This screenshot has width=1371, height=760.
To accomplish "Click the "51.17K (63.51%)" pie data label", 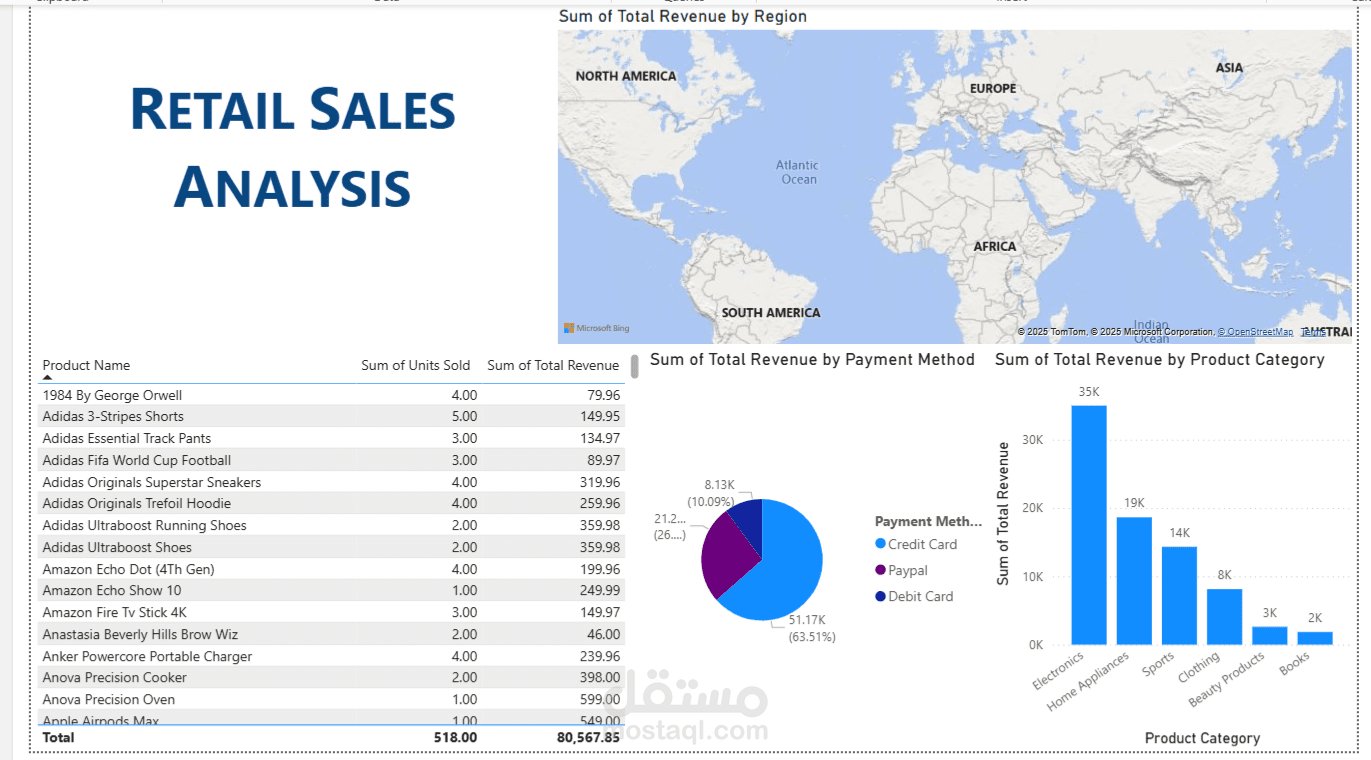I will coord(812,628).
